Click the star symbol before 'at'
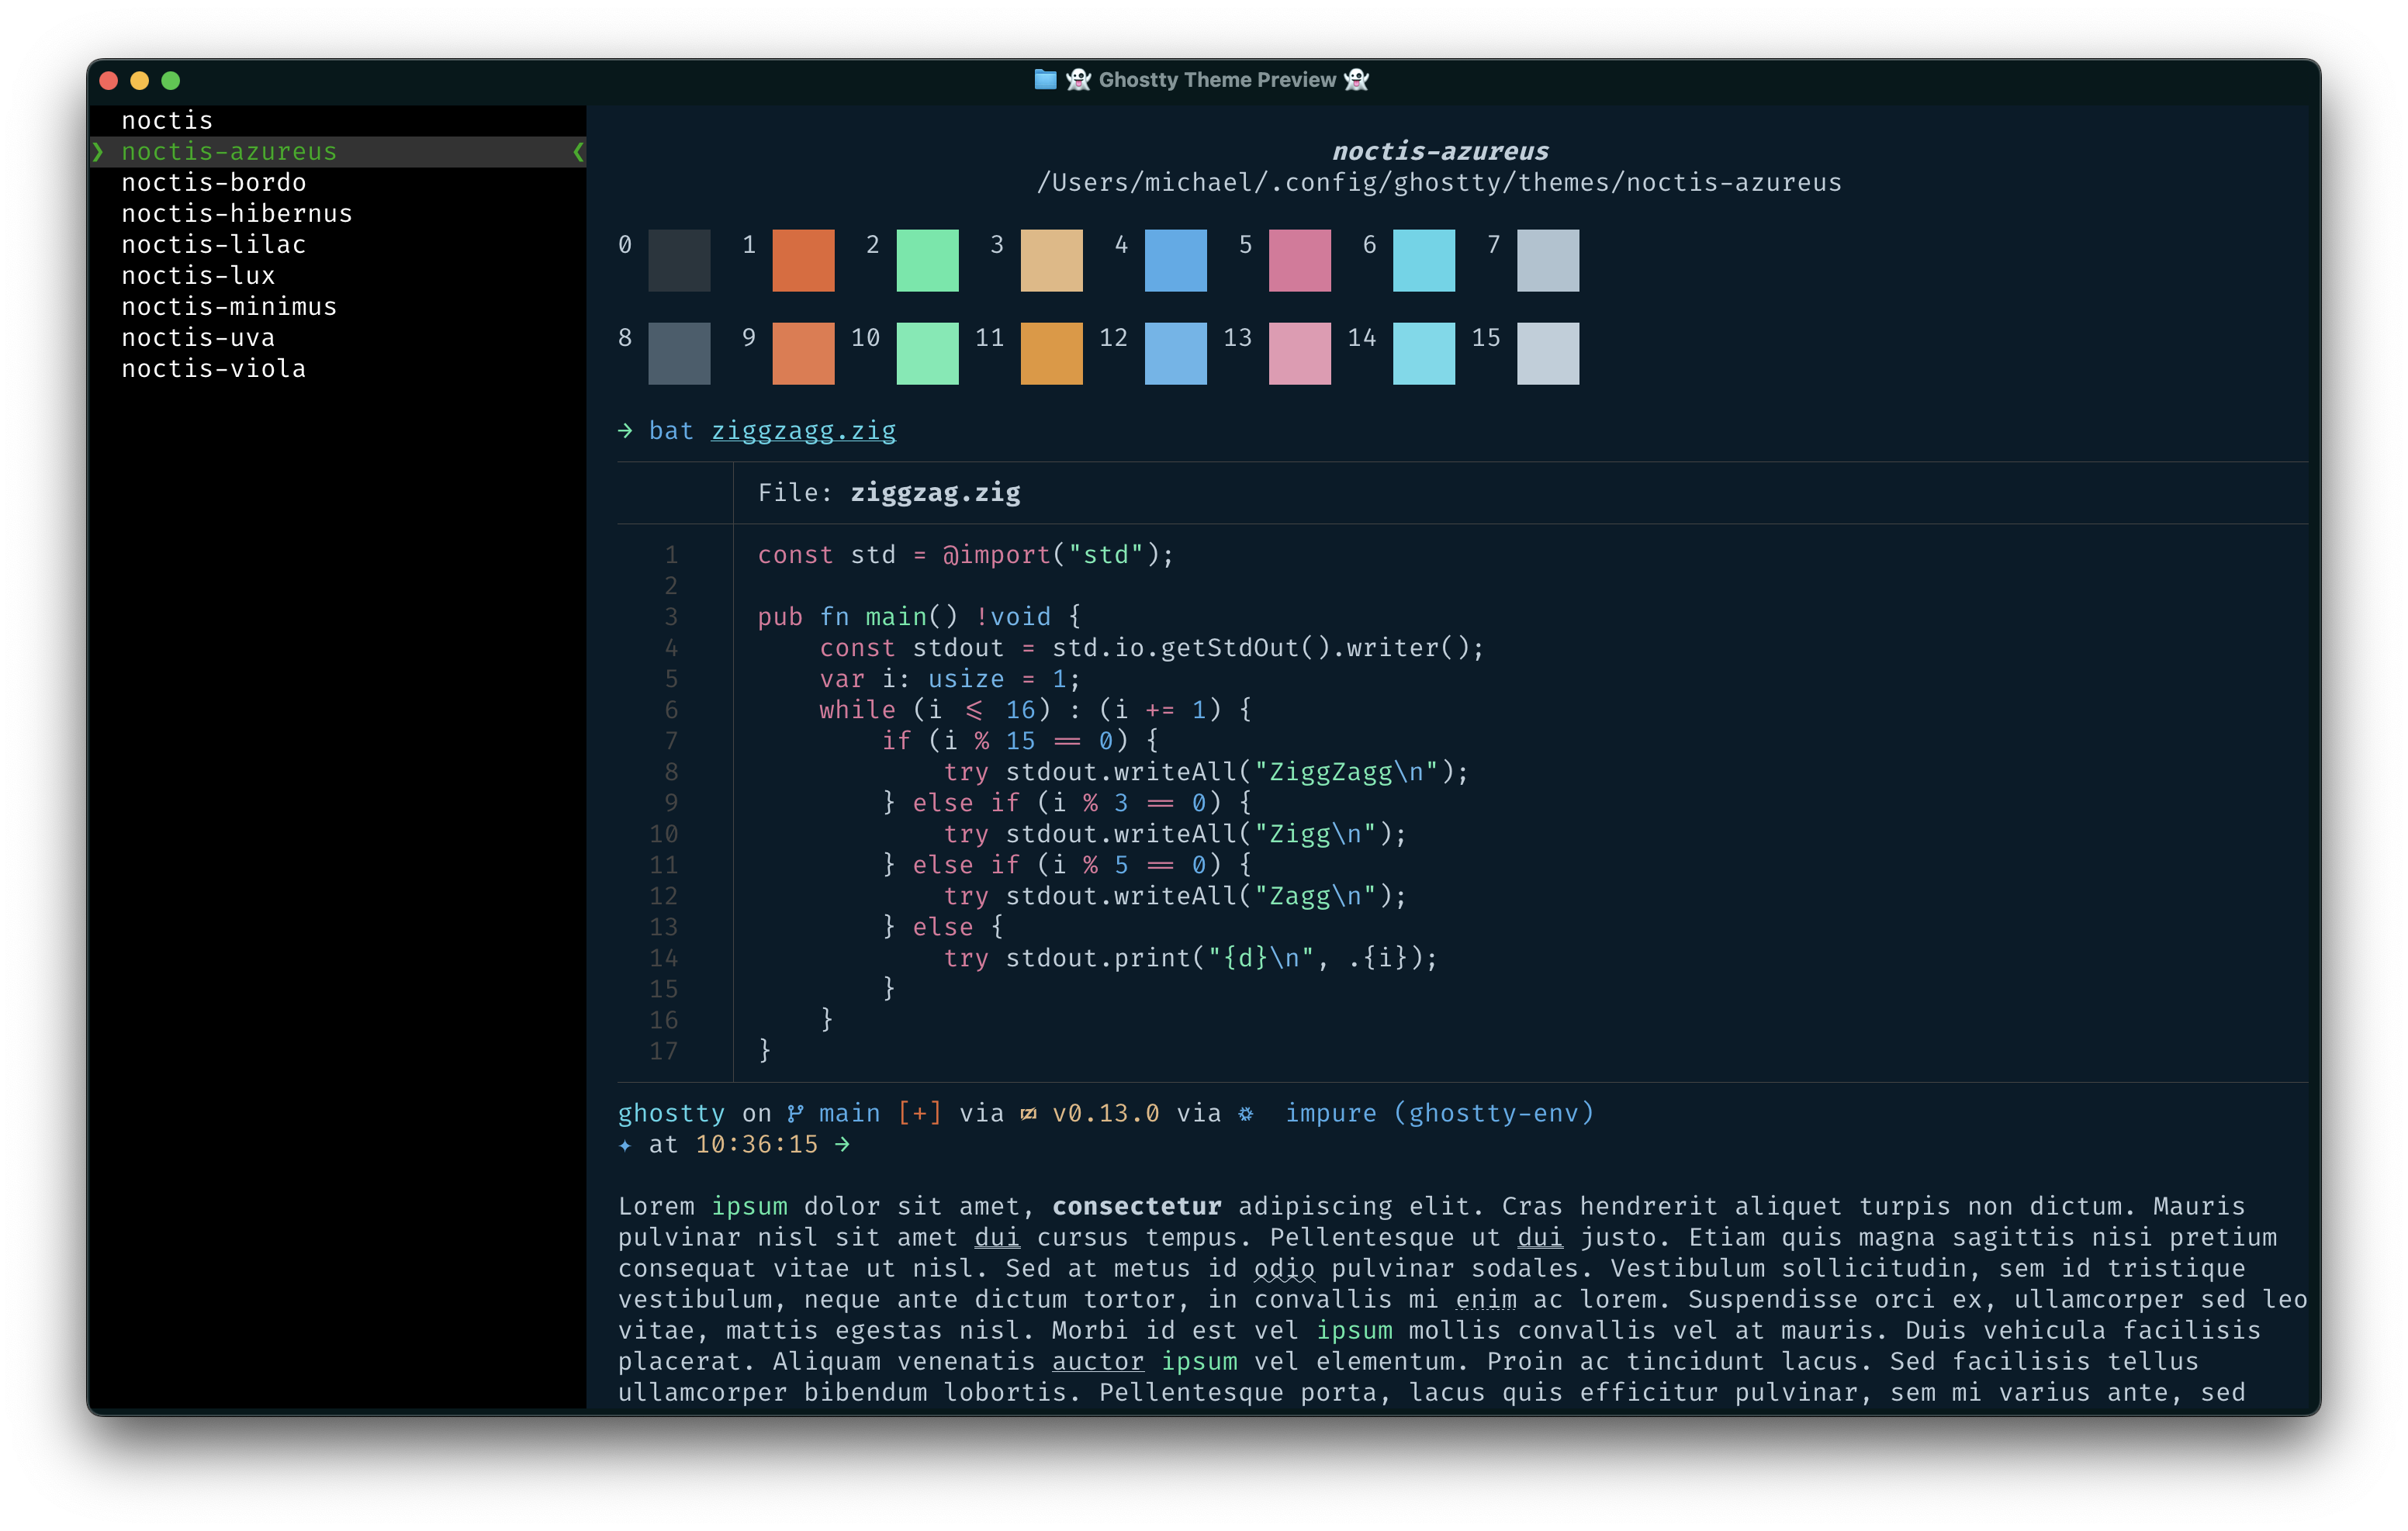The width and height of the screenshot is (2408, 1531). tap(625, 1145)
